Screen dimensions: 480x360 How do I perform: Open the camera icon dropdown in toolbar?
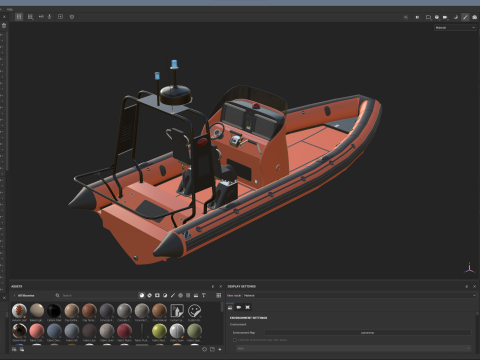(x=446, y=17)
